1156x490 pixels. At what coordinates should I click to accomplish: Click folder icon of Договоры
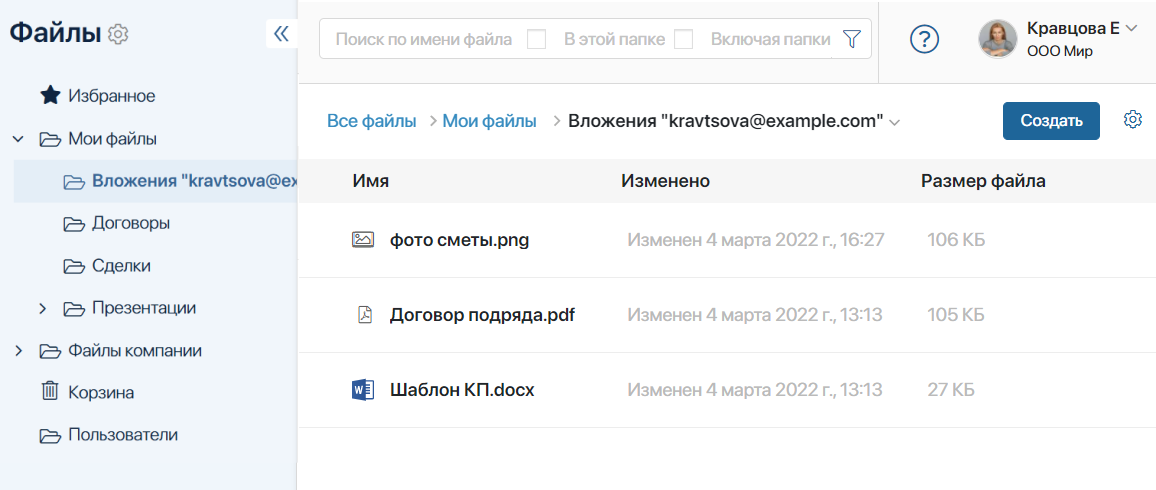tap(73, 223)
